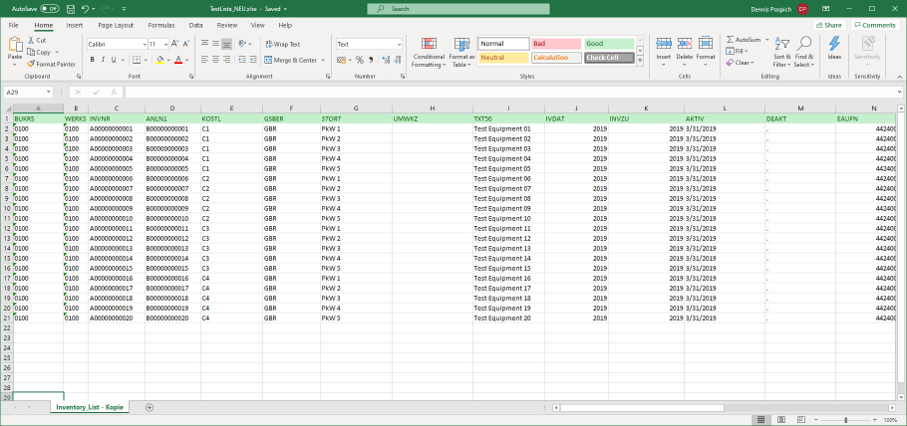The height and width of the screenshot is (426, 907).
Task: Apply the red font color
Action: 178,60
